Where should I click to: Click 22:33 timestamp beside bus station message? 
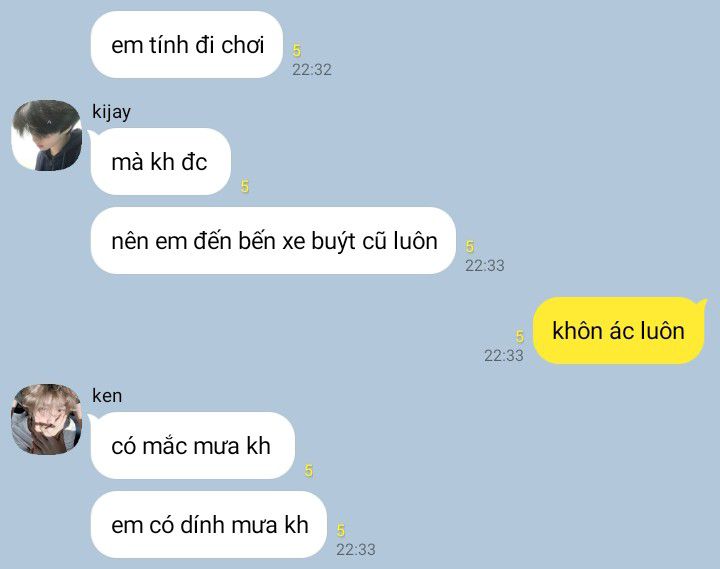(x=484, y=265)
